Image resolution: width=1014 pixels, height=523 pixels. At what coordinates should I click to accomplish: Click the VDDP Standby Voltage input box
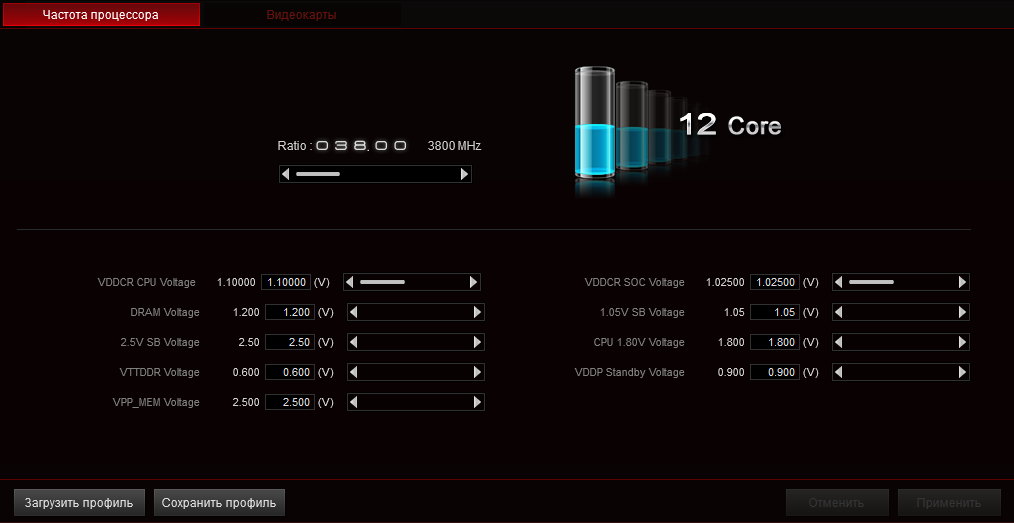(x=775, y=372)
